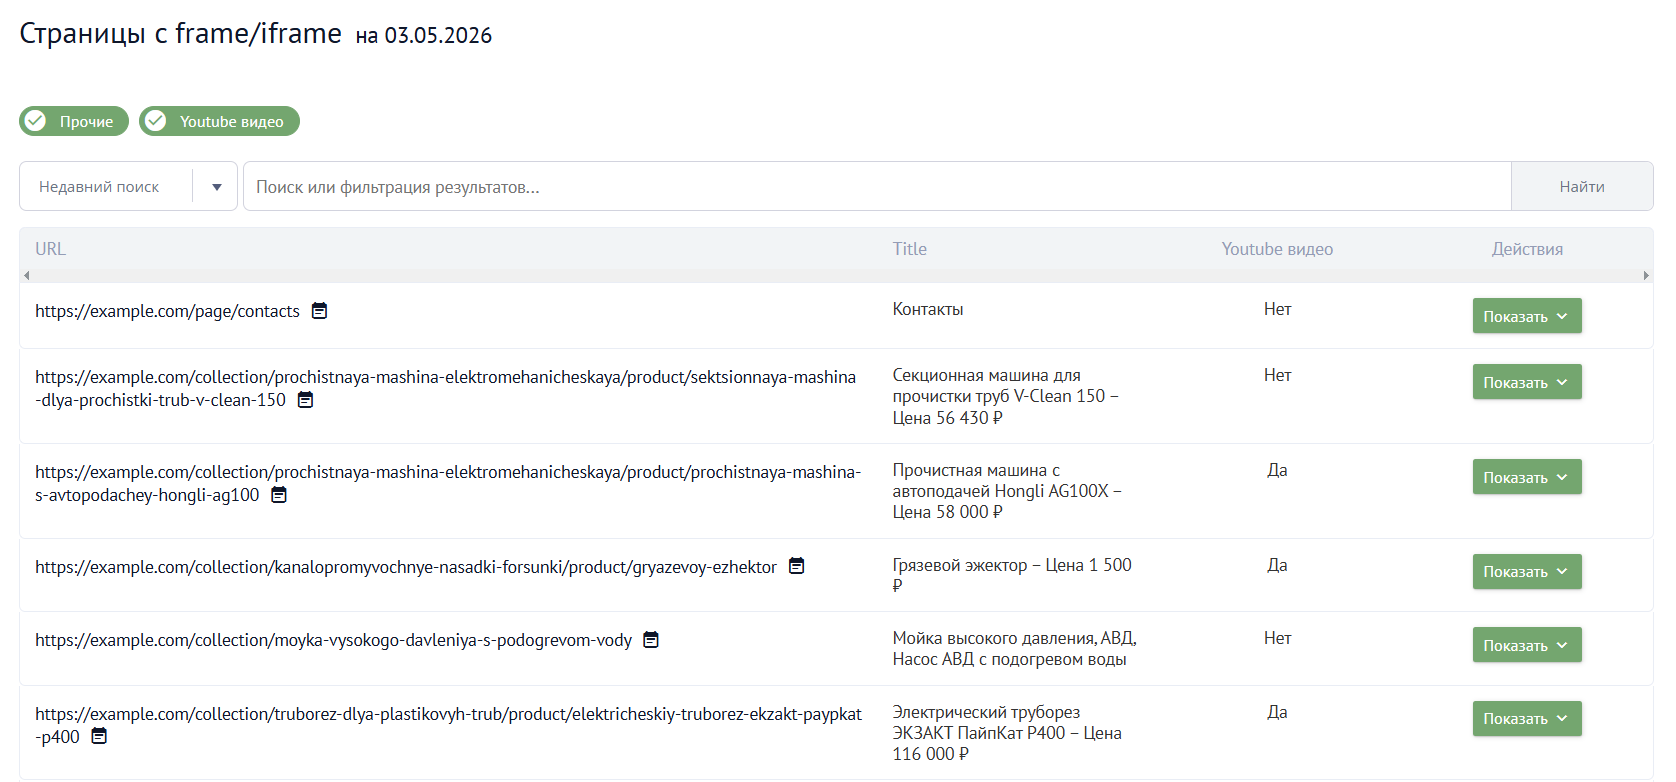The height and width of the screenshot is (782, 1676).
Task: Expand Показать for ЭКЗАКТ ПайпКат P400 row
Action: click(x=1526, y=718)
